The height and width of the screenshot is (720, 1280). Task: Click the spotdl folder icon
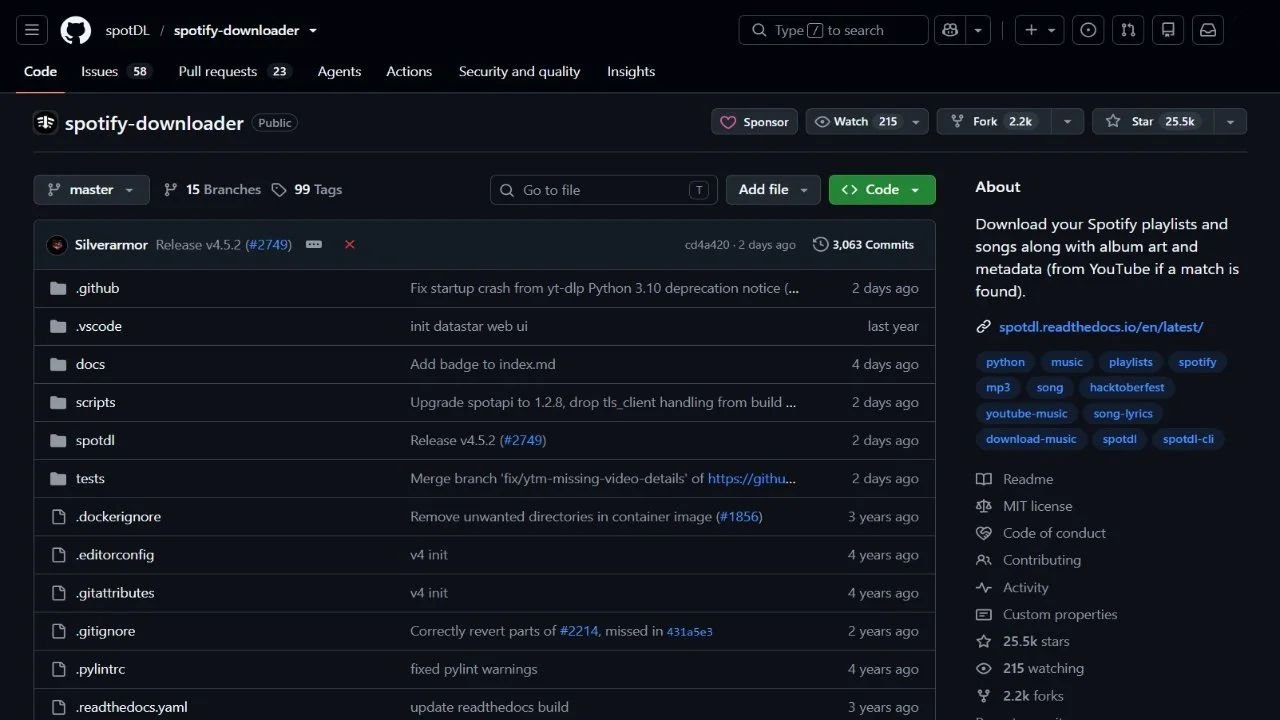(58, 440)
